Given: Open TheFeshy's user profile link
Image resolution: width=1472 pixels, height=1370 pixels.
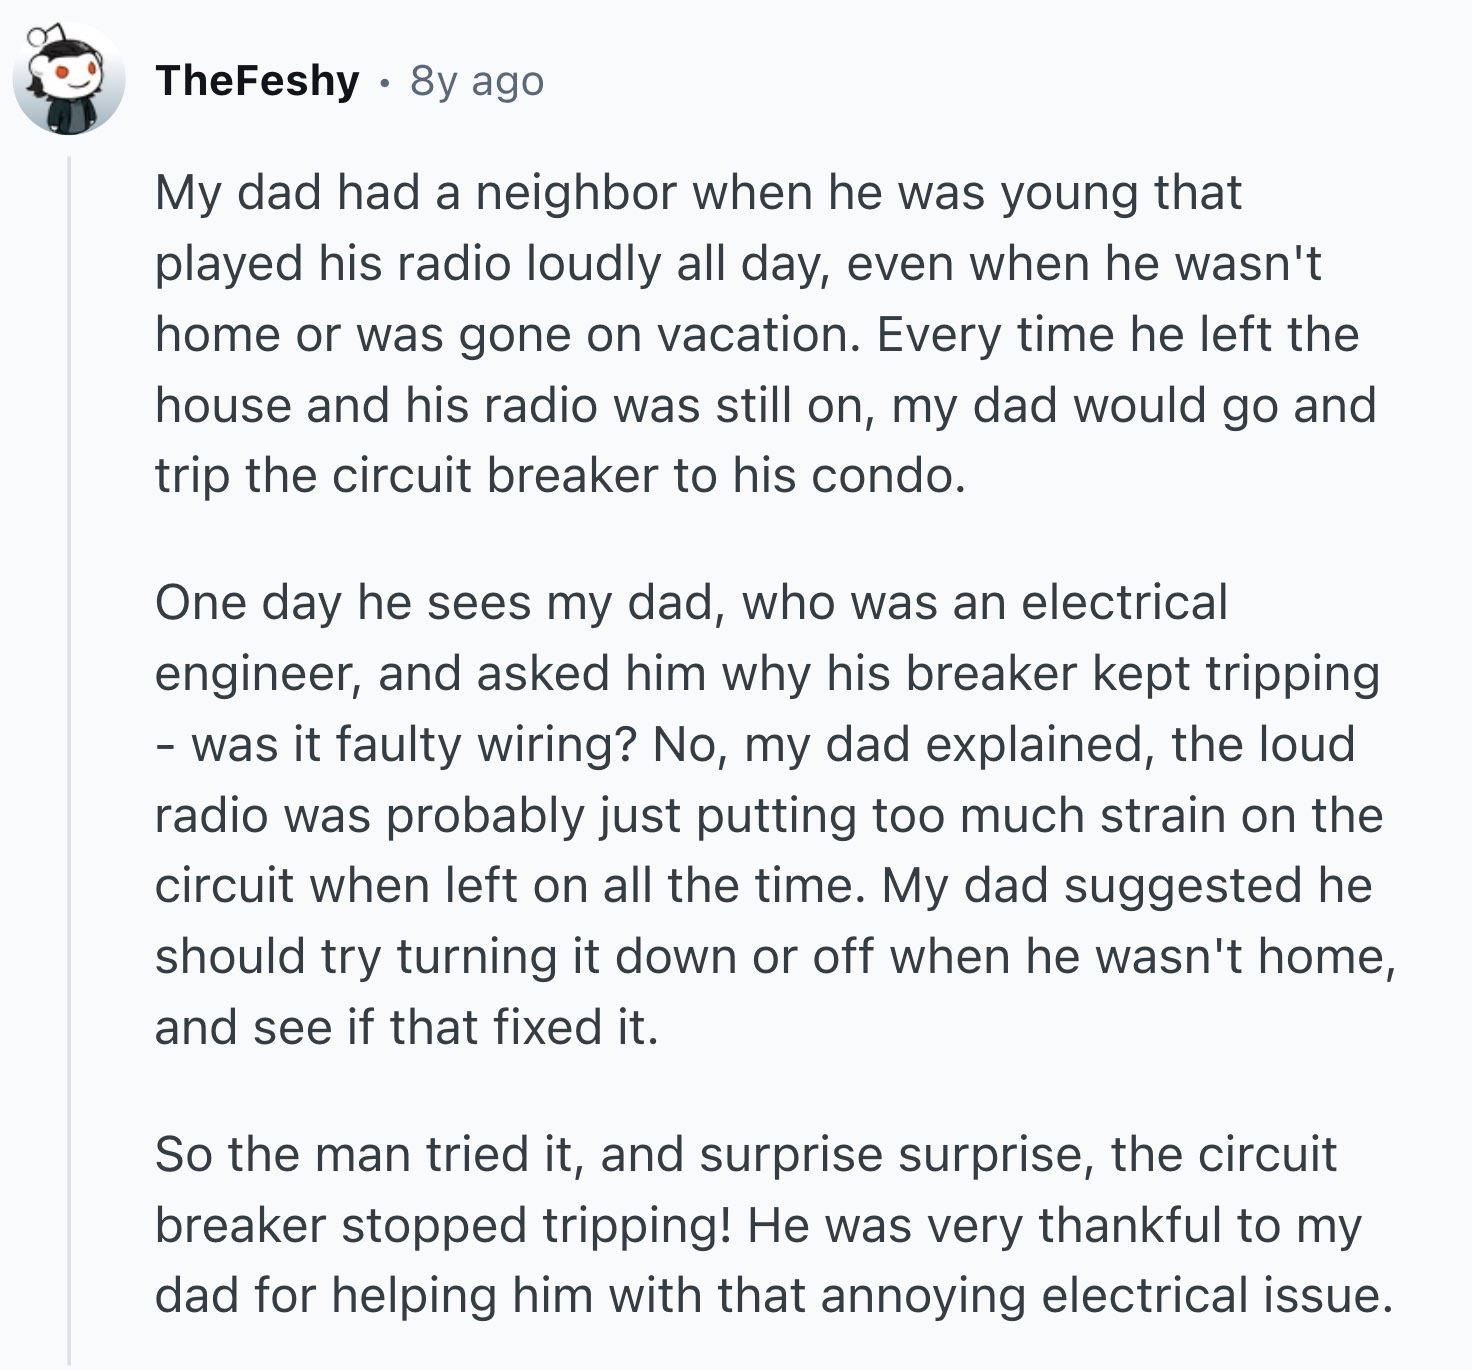Looking at the screenshot, I should (x=257, y=81).
